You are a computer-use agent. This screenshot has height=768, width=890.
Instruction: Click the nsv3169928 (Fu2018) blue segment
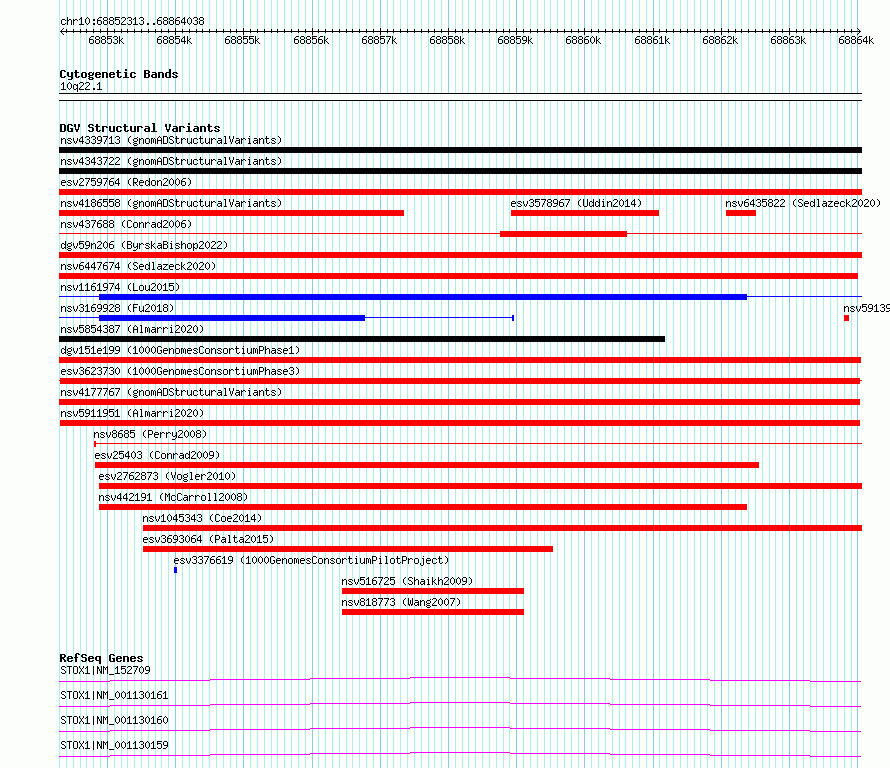[x=232, y=318]
